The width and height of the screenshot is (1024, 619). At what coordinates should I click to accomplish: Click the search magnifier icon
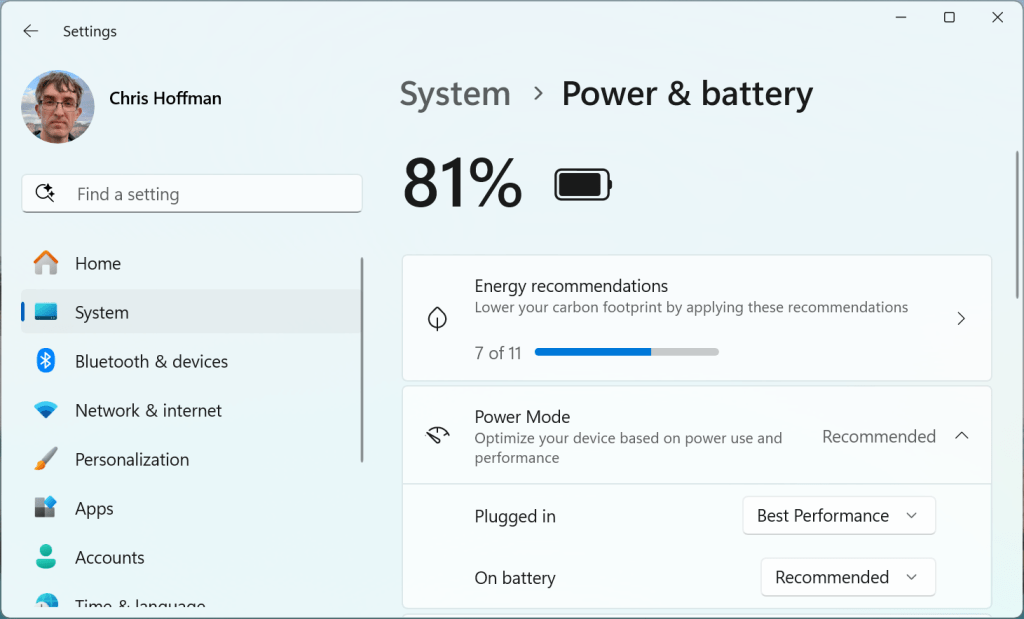click(x=45, y=194)
